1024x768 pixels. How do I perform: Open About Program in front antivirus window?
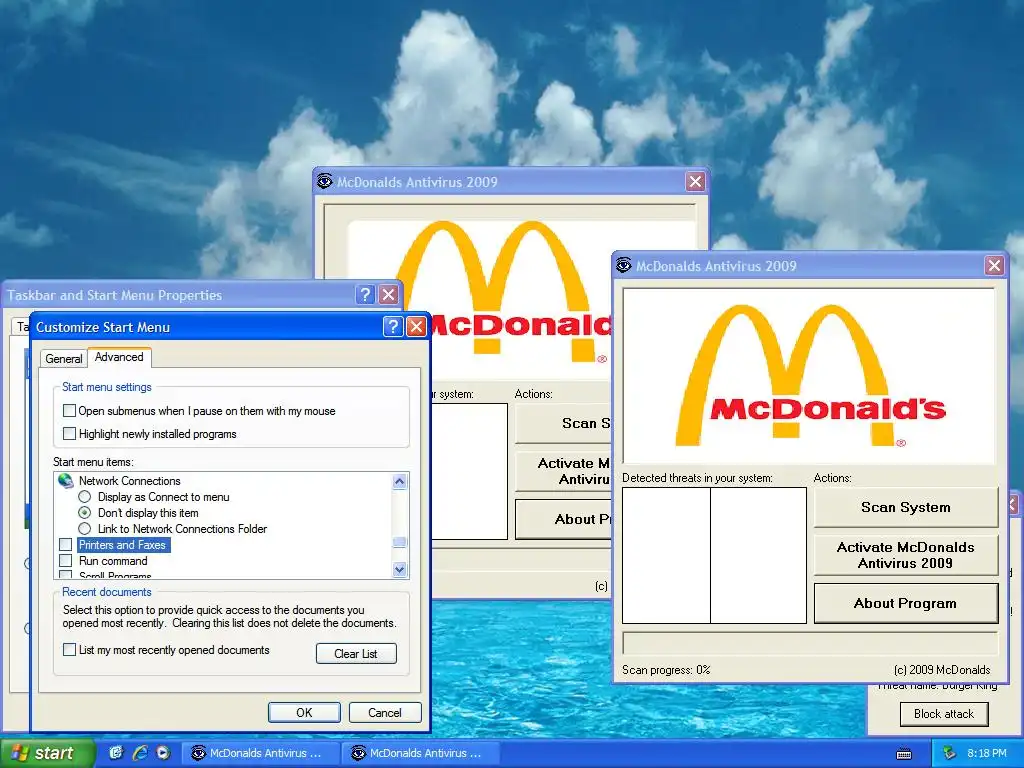pyautogui.click(x=905, y=603)
